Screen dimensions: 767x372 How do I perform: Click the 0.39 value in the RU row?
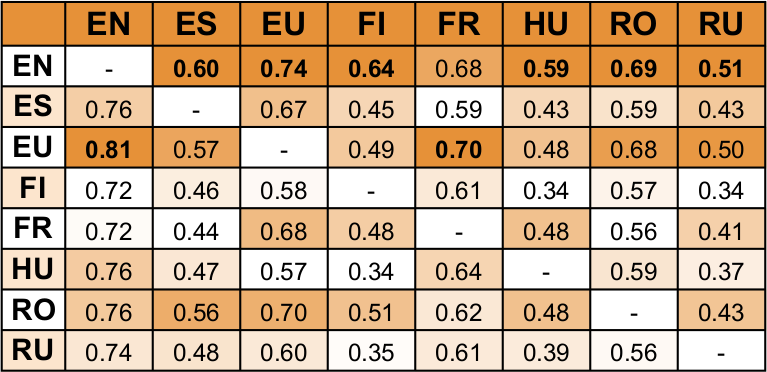tap(546, 350)
